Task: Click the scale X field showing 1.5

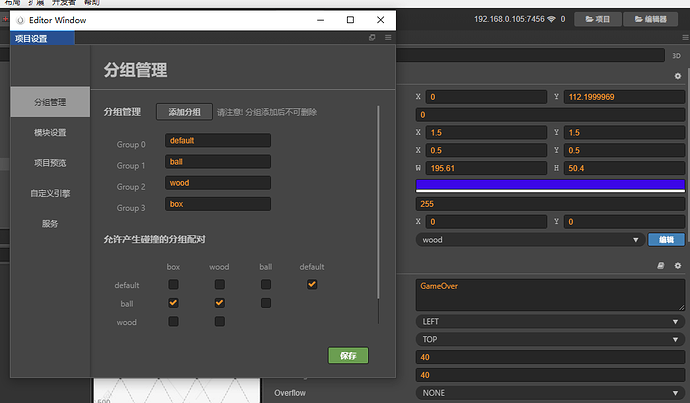Action: 486,132
